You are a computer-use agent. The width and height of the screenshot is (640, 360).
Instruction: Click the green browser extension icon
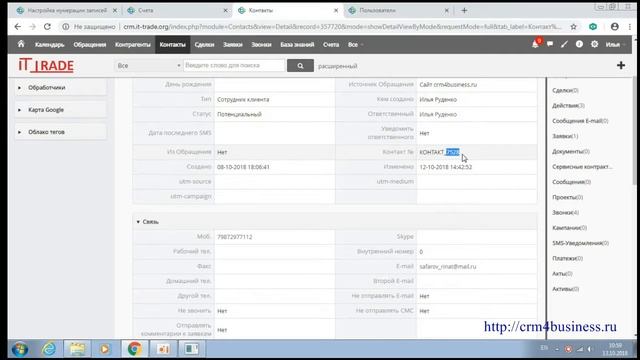coord(593,27)
